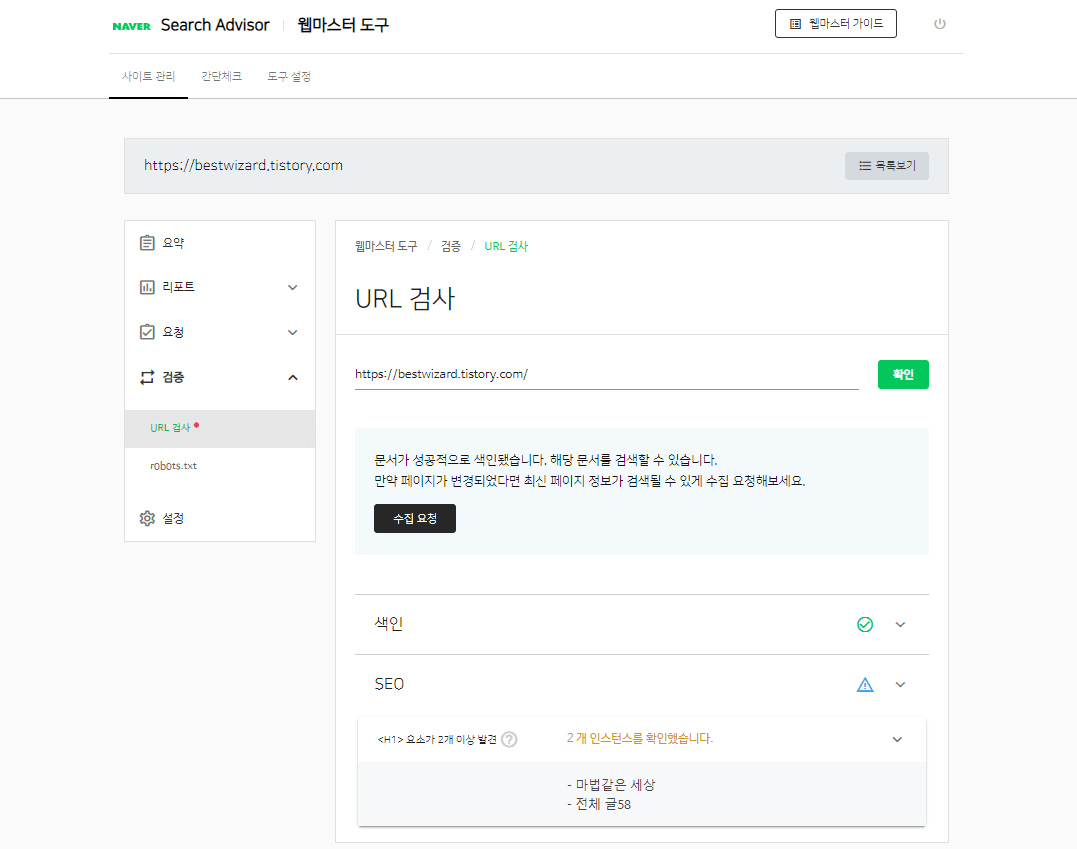This screenshot has width=1077, height=849.
Task: Expand the 색인 results section
Action: pos(899,623)
